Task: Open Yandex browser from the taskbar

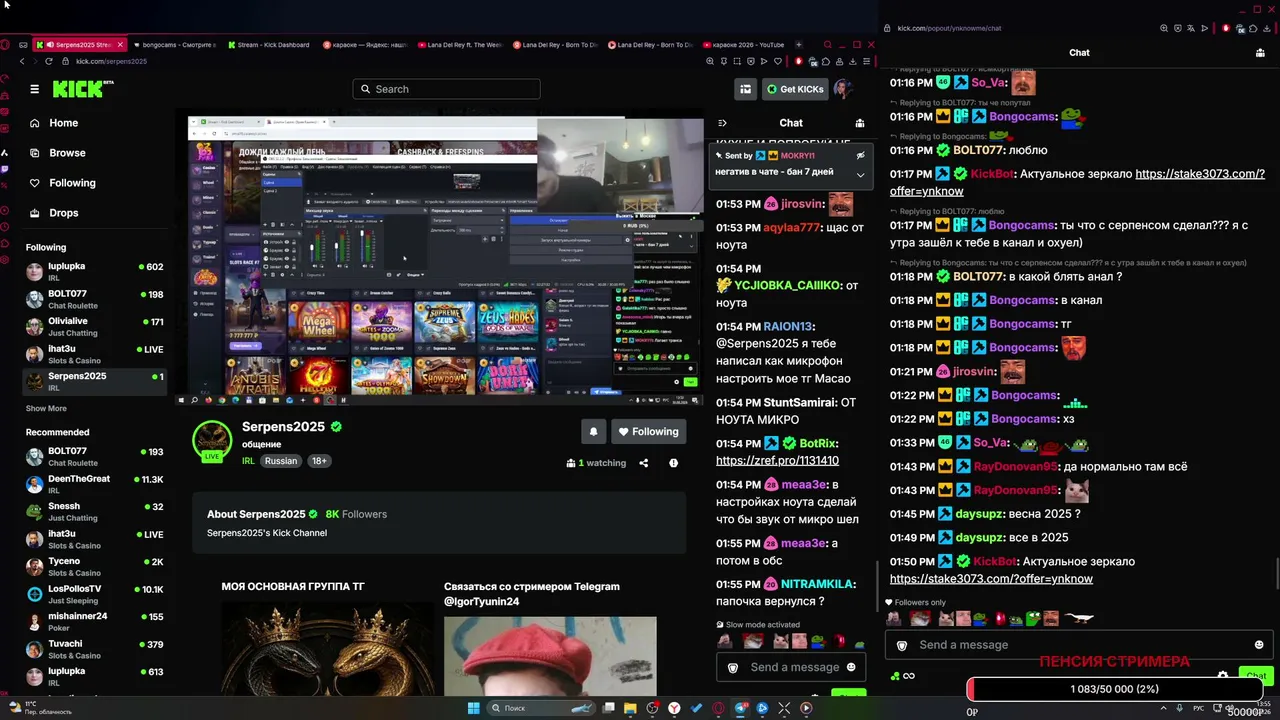Action: pyautogui.click(x=674, y=708)
